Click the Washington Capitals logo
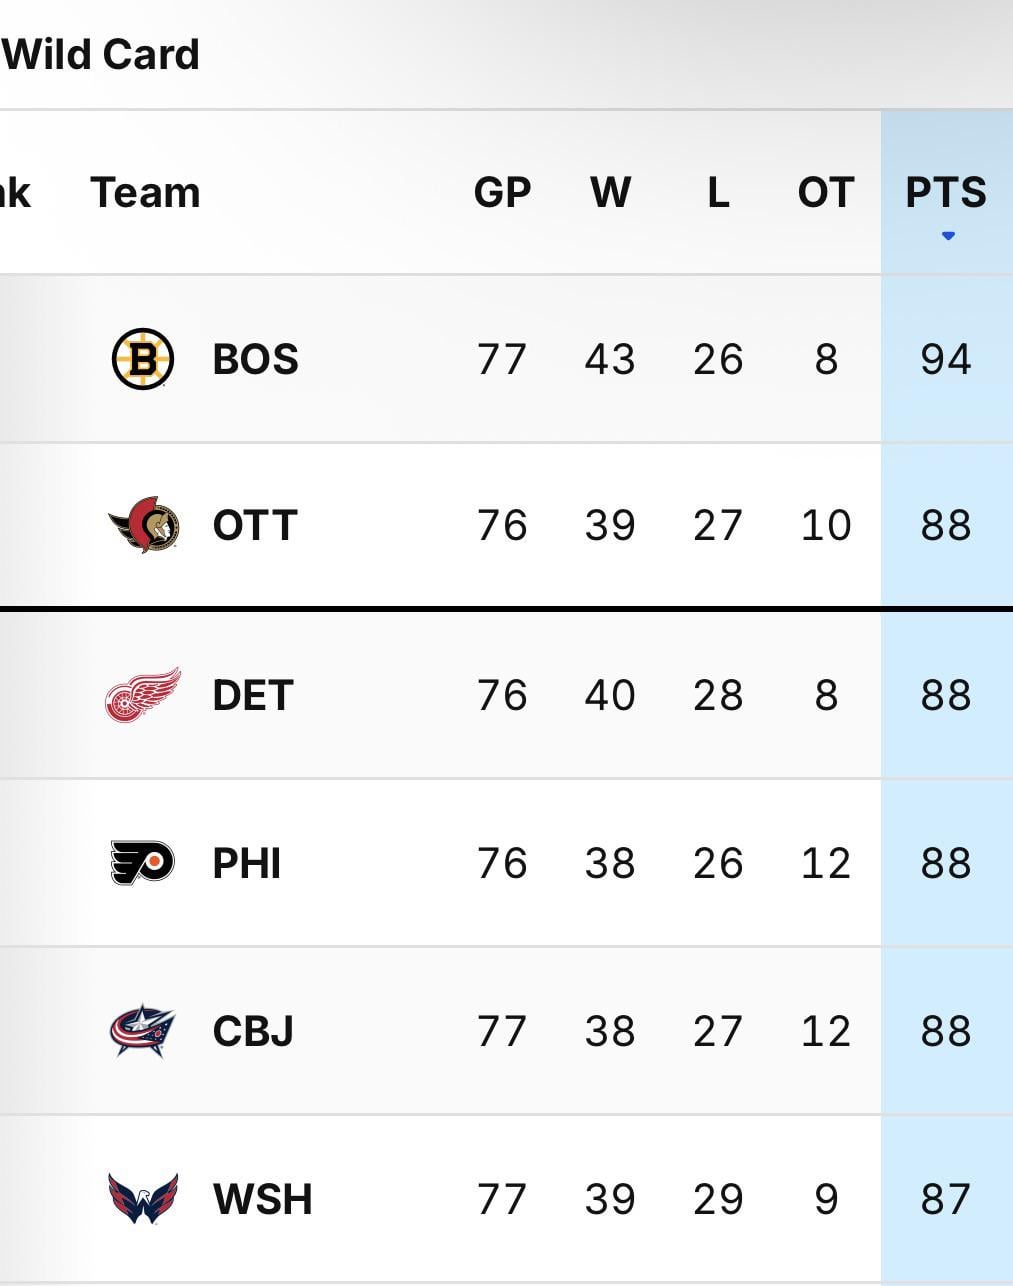Screen dimensions: 1013x1286 coord(143,1198)
